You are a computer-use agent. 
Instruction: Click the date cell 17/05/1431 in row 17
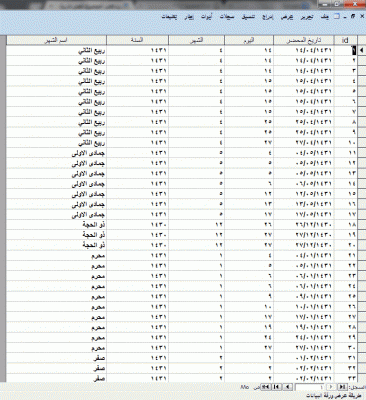[304, 214]
